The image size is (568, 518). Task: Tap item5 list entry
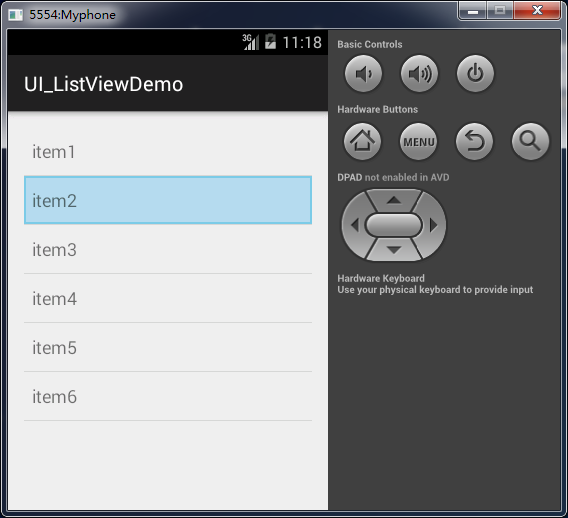(168, 347)
